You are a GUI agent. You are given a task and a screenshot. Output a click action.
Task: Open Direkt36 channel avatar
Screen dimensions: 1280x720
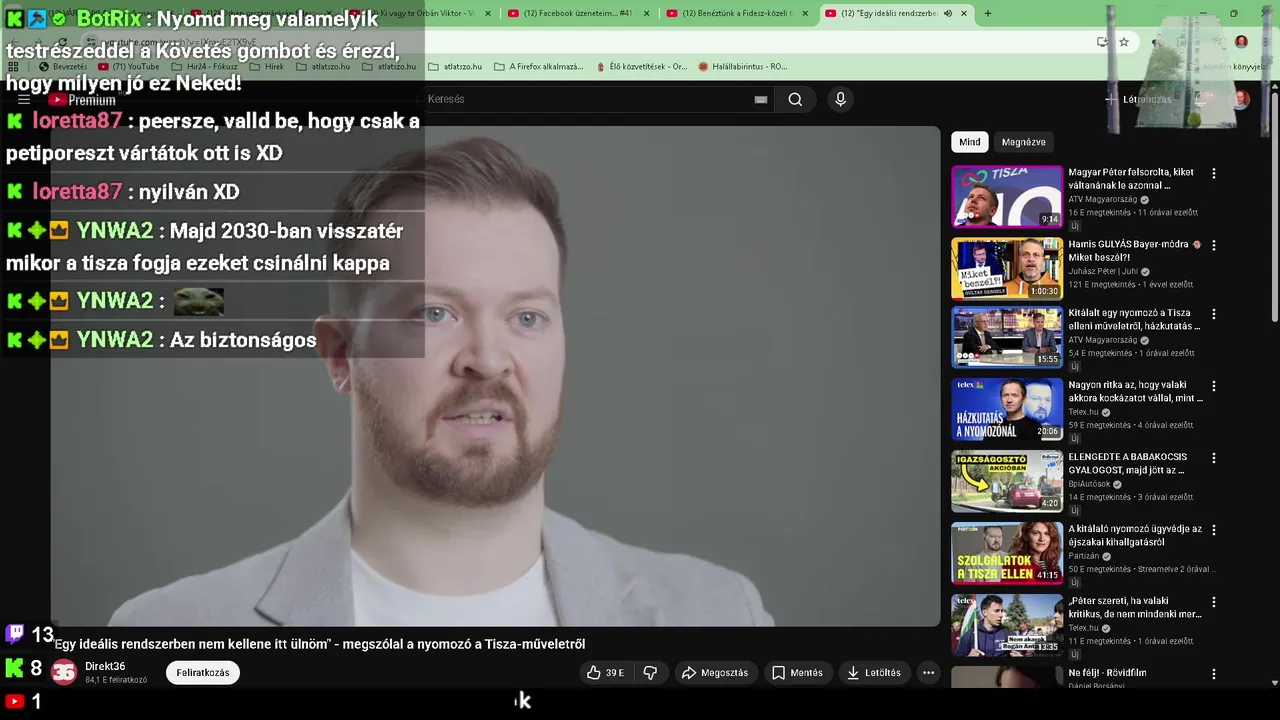tap(64, 672)
